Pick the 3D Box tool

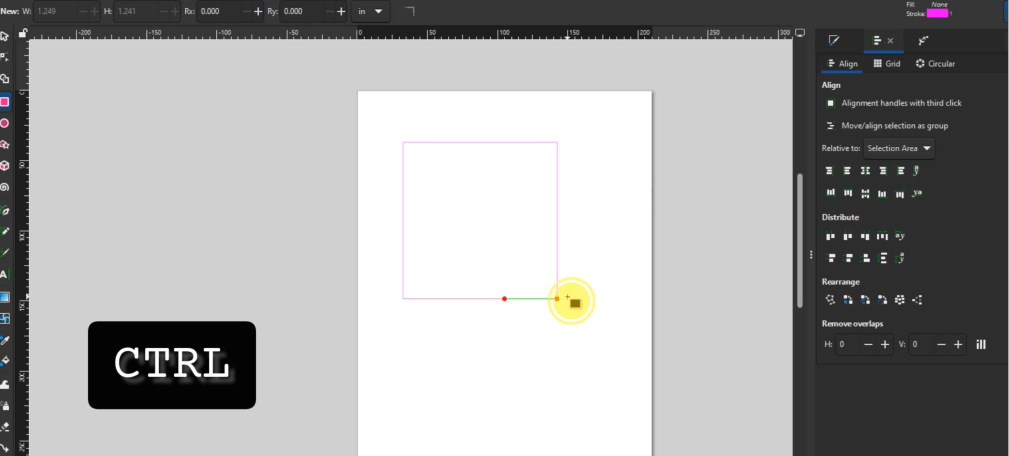[x=5, y=166]
